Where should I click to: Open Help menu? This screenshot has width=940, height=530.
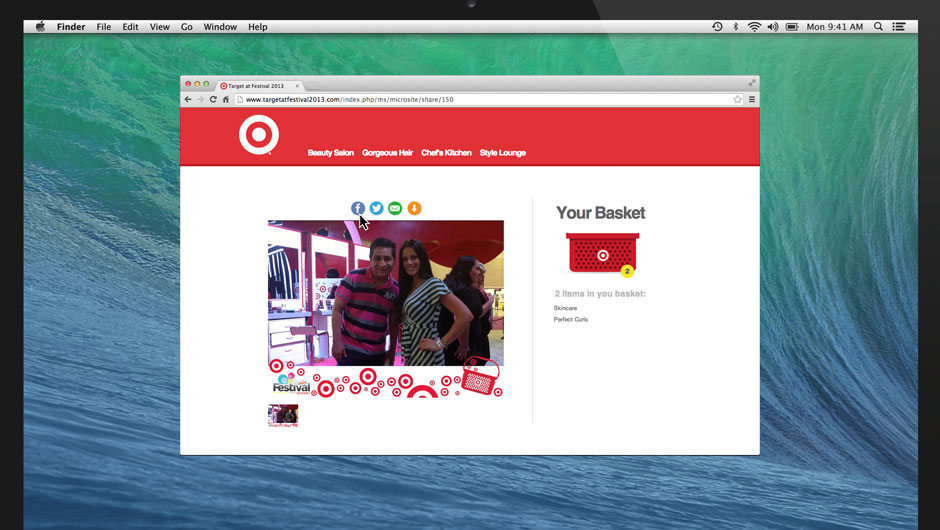258,26
